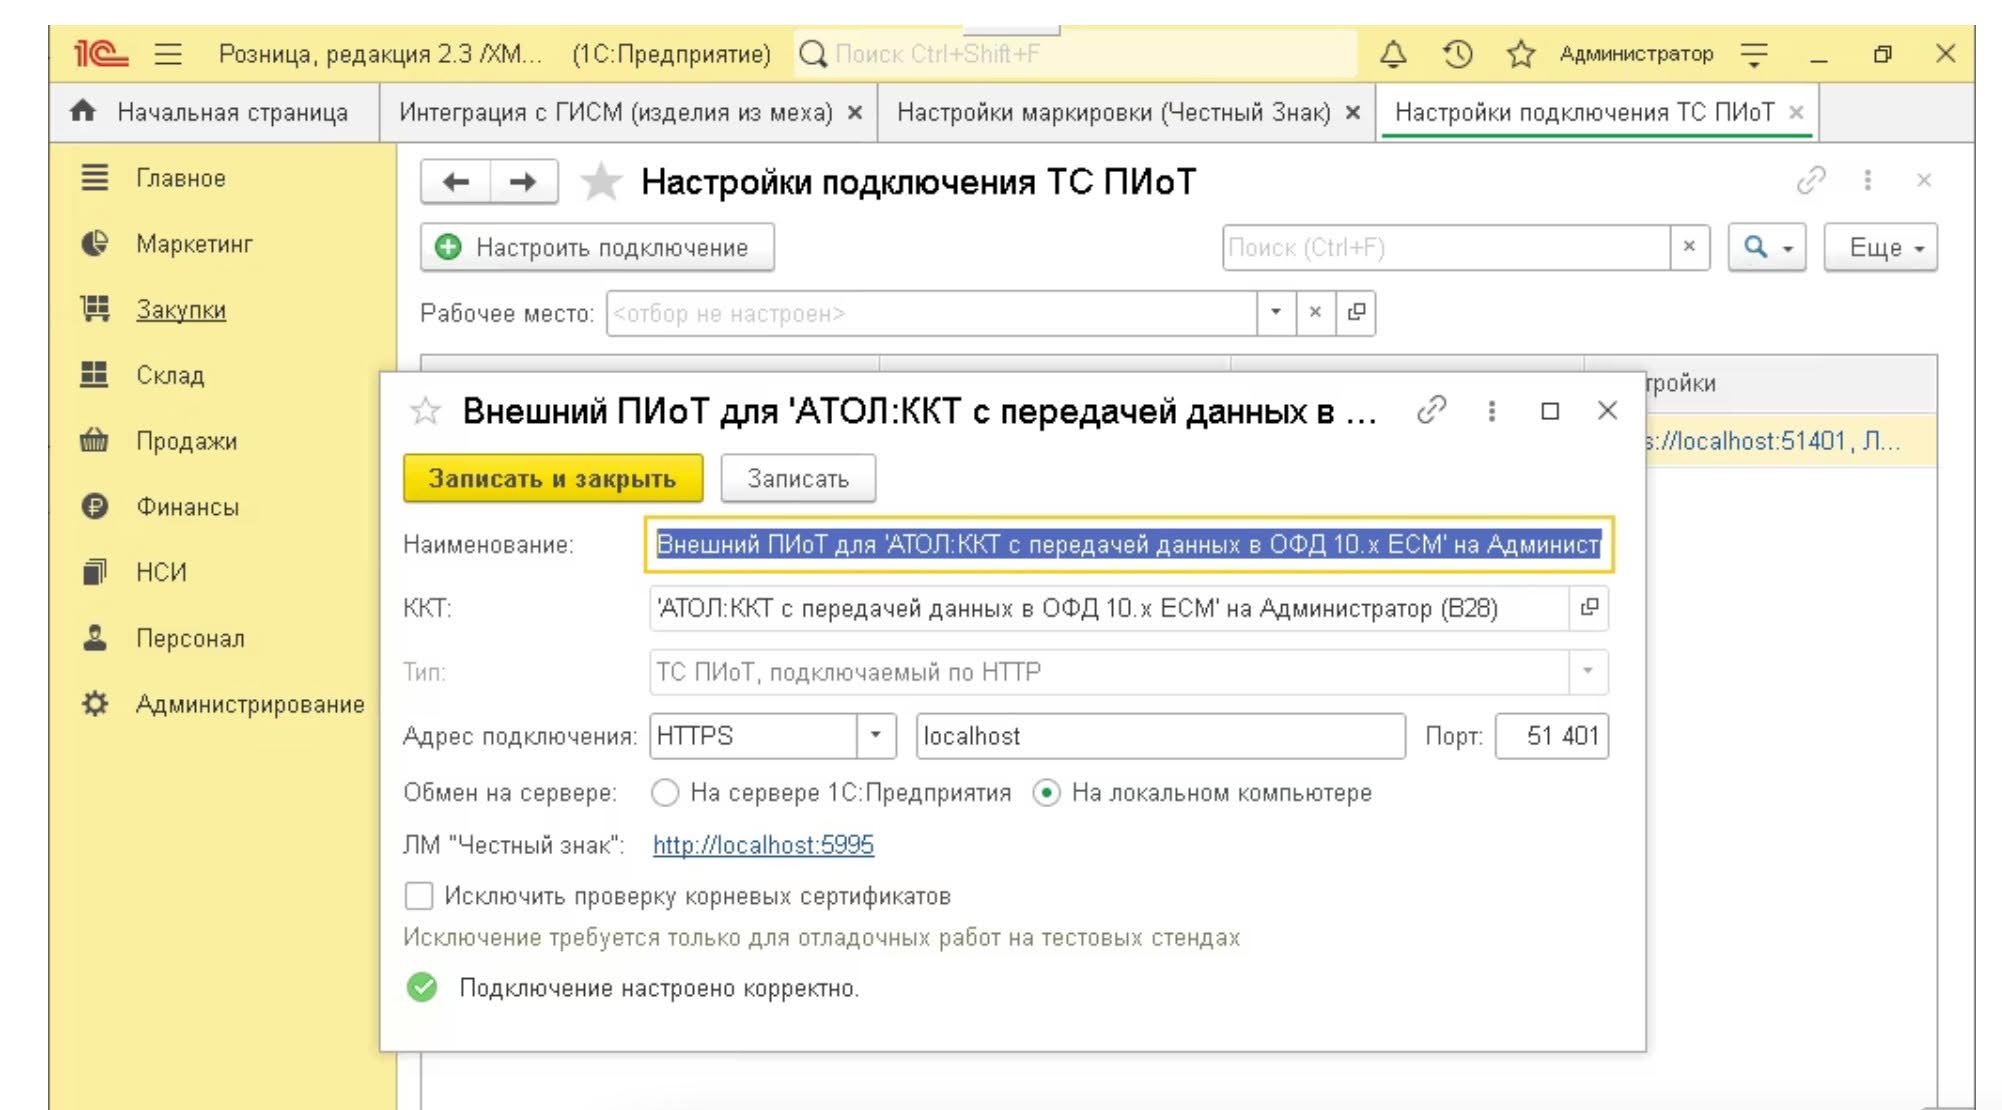
Task: Open the Персонал section
Action: pos(190,638)
